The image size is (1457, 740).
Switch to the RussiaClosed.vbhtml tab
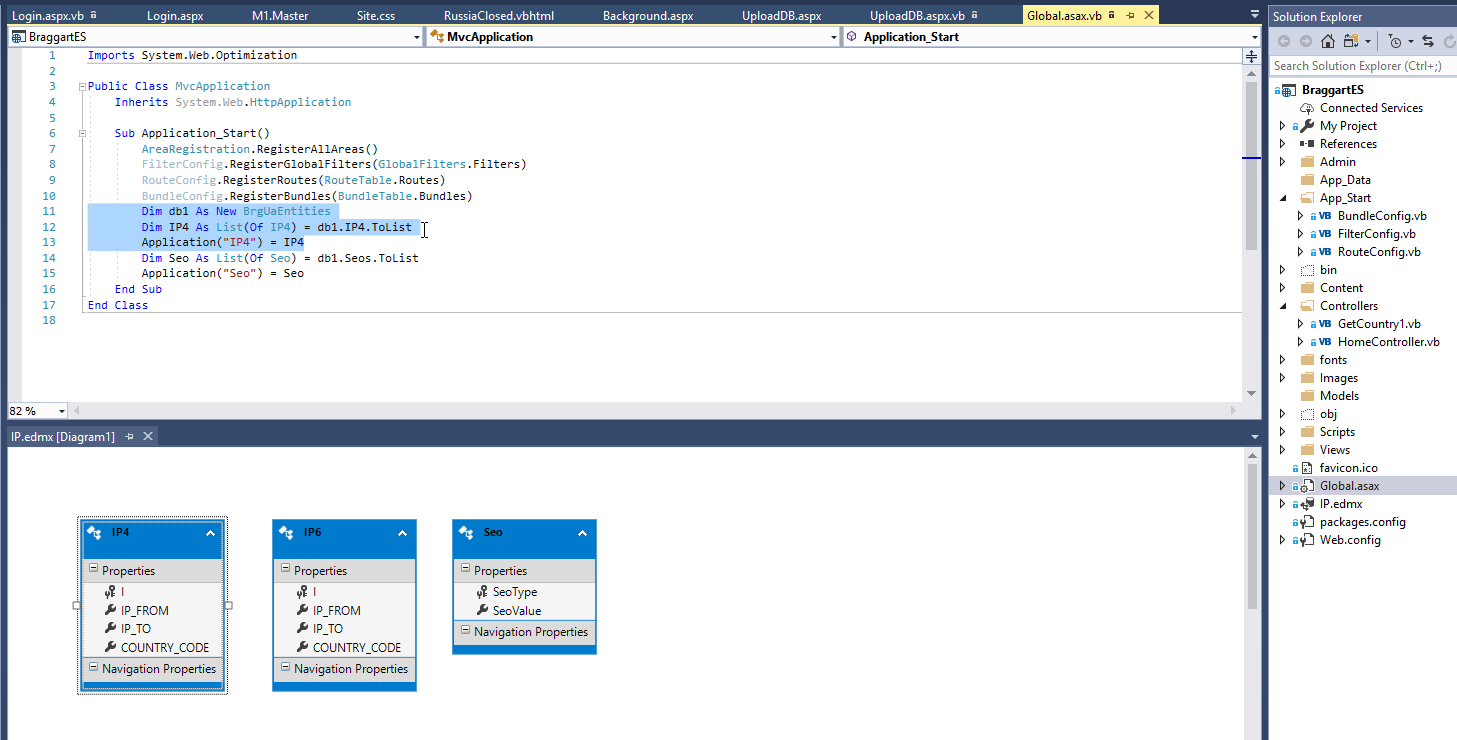pyautogui.click(x=499, y=16)
